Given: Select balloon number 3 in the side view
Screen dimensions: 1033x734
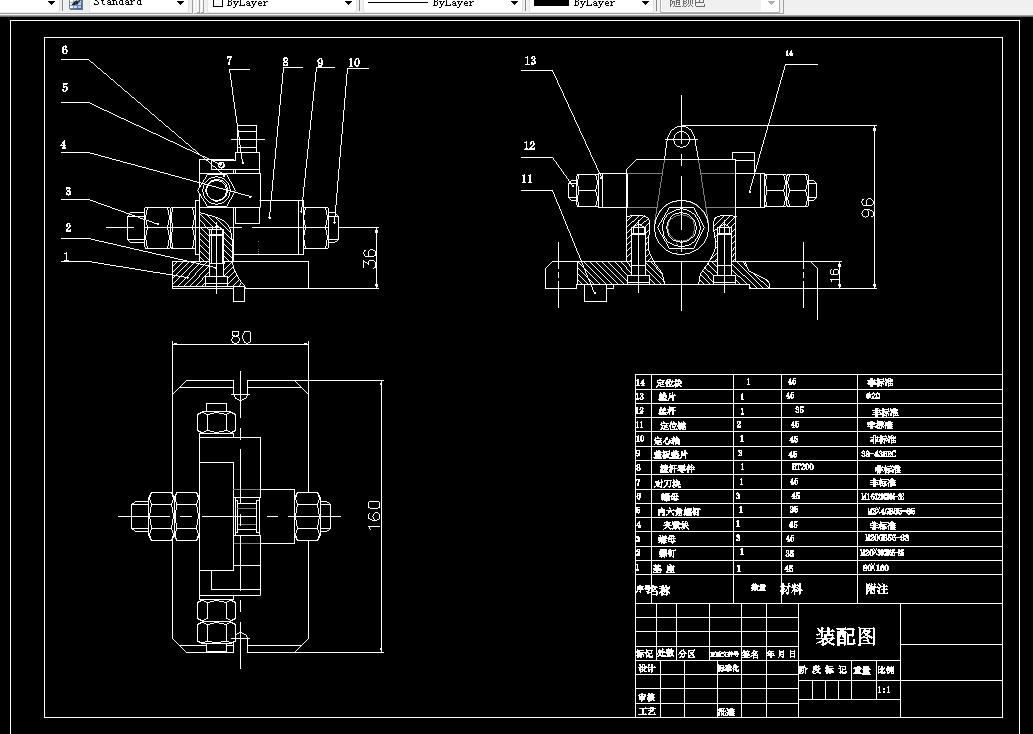Looking at the screenshot, I should [68, 192].
